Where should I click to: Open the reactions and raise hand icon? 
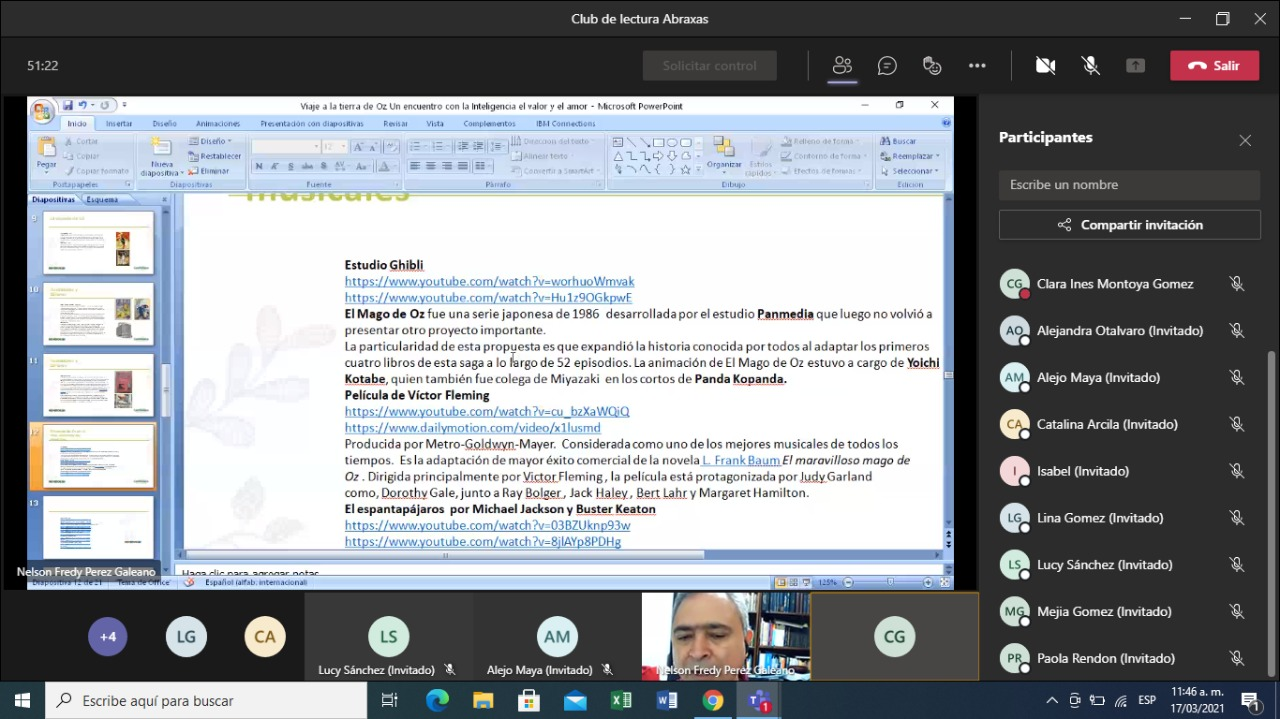[x=932, y=66]
